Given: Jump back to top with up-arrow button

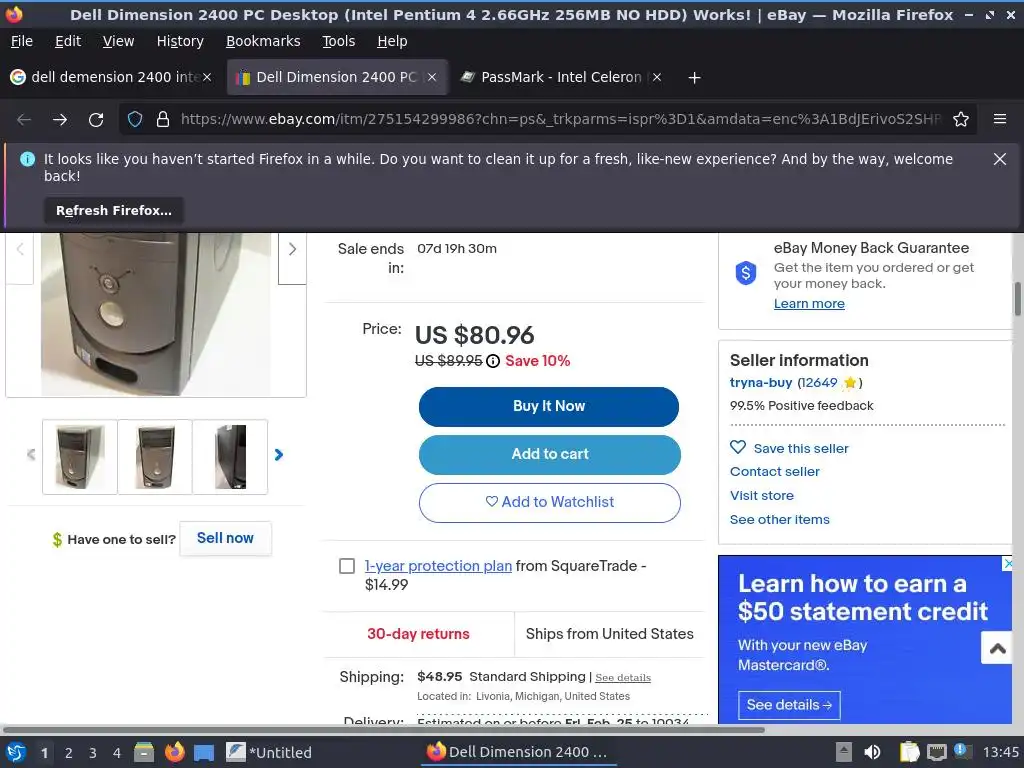Looking at the screenshot, I should [997, 648].
